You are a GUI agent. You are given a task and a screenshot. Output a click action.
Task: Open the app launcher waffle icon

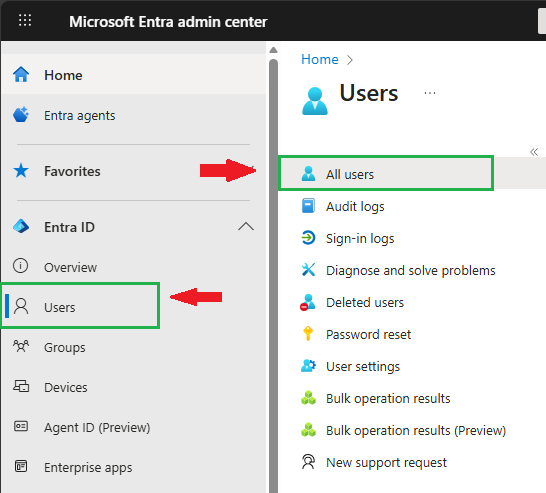pyautogui.click(x=25, y=20)
